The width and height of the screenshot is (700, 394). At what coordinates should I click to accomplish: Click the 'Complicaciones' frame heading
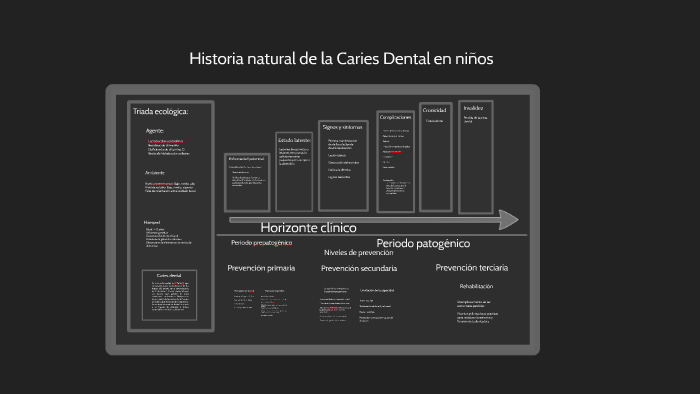click(x=396, y=117)
